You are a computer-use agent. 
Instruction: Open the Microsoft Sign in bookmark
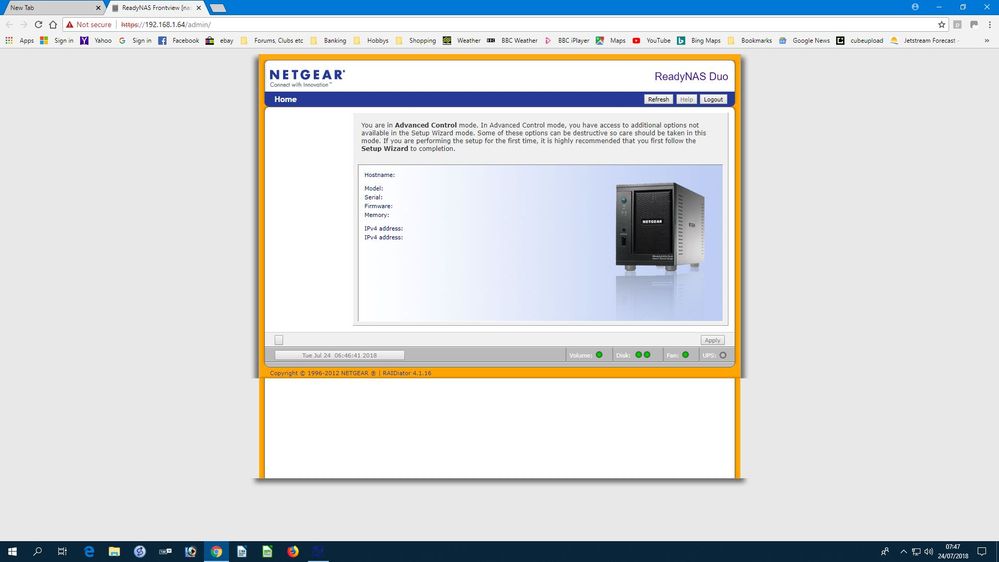[57, 40]
